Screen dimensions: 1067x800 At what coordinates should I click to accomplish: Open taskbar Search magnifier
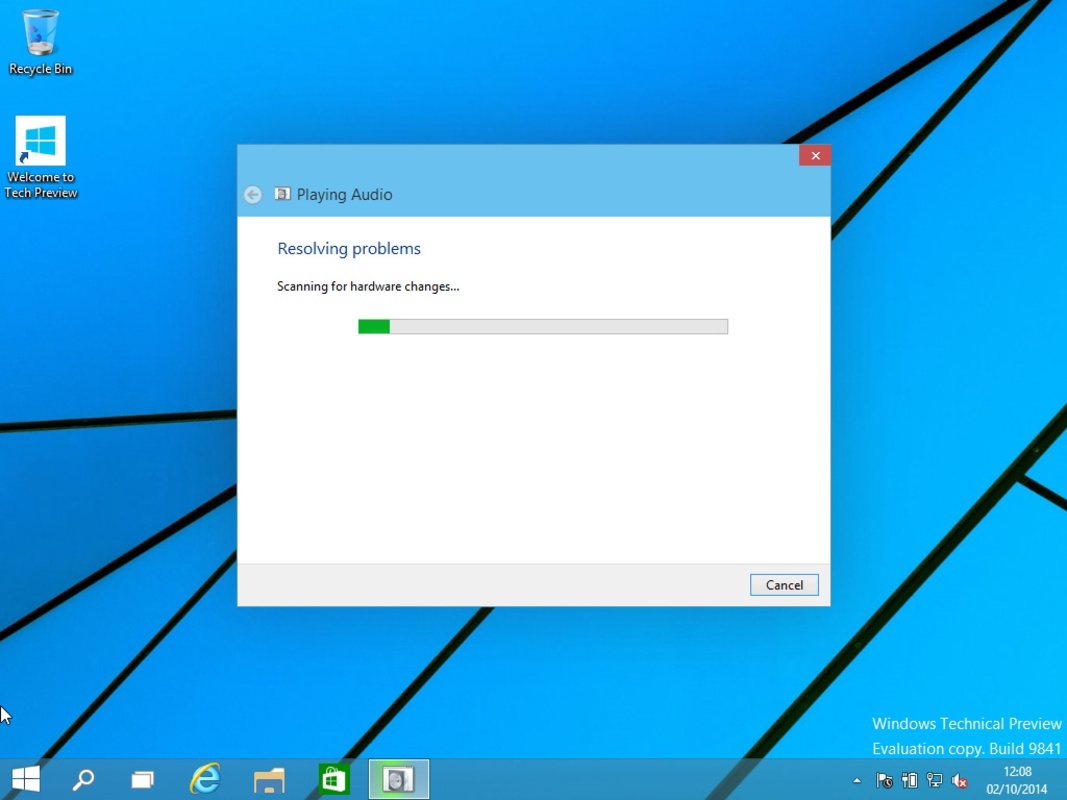tap(84, 779)
